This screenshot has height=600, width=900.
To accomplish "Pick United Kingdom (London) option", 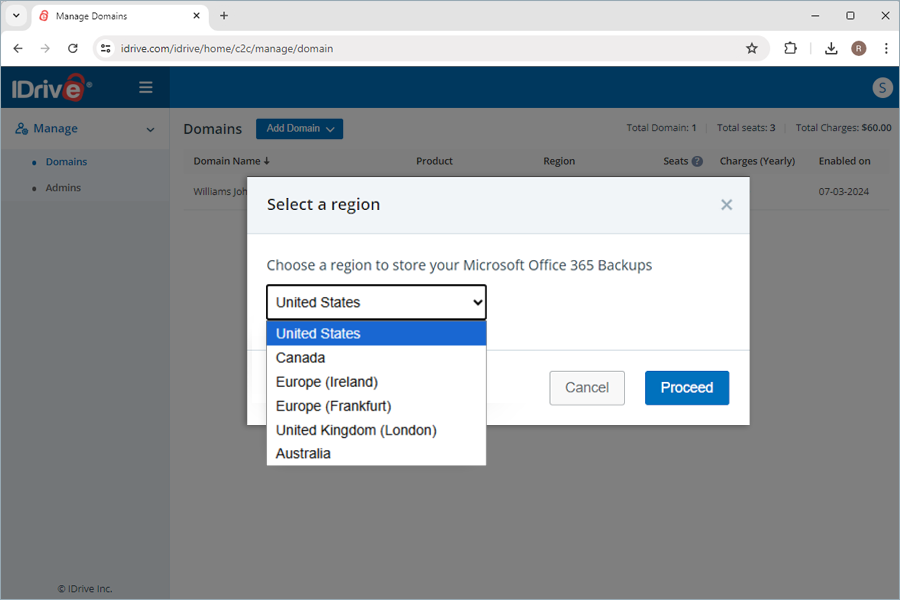I will tap(356, 430).
